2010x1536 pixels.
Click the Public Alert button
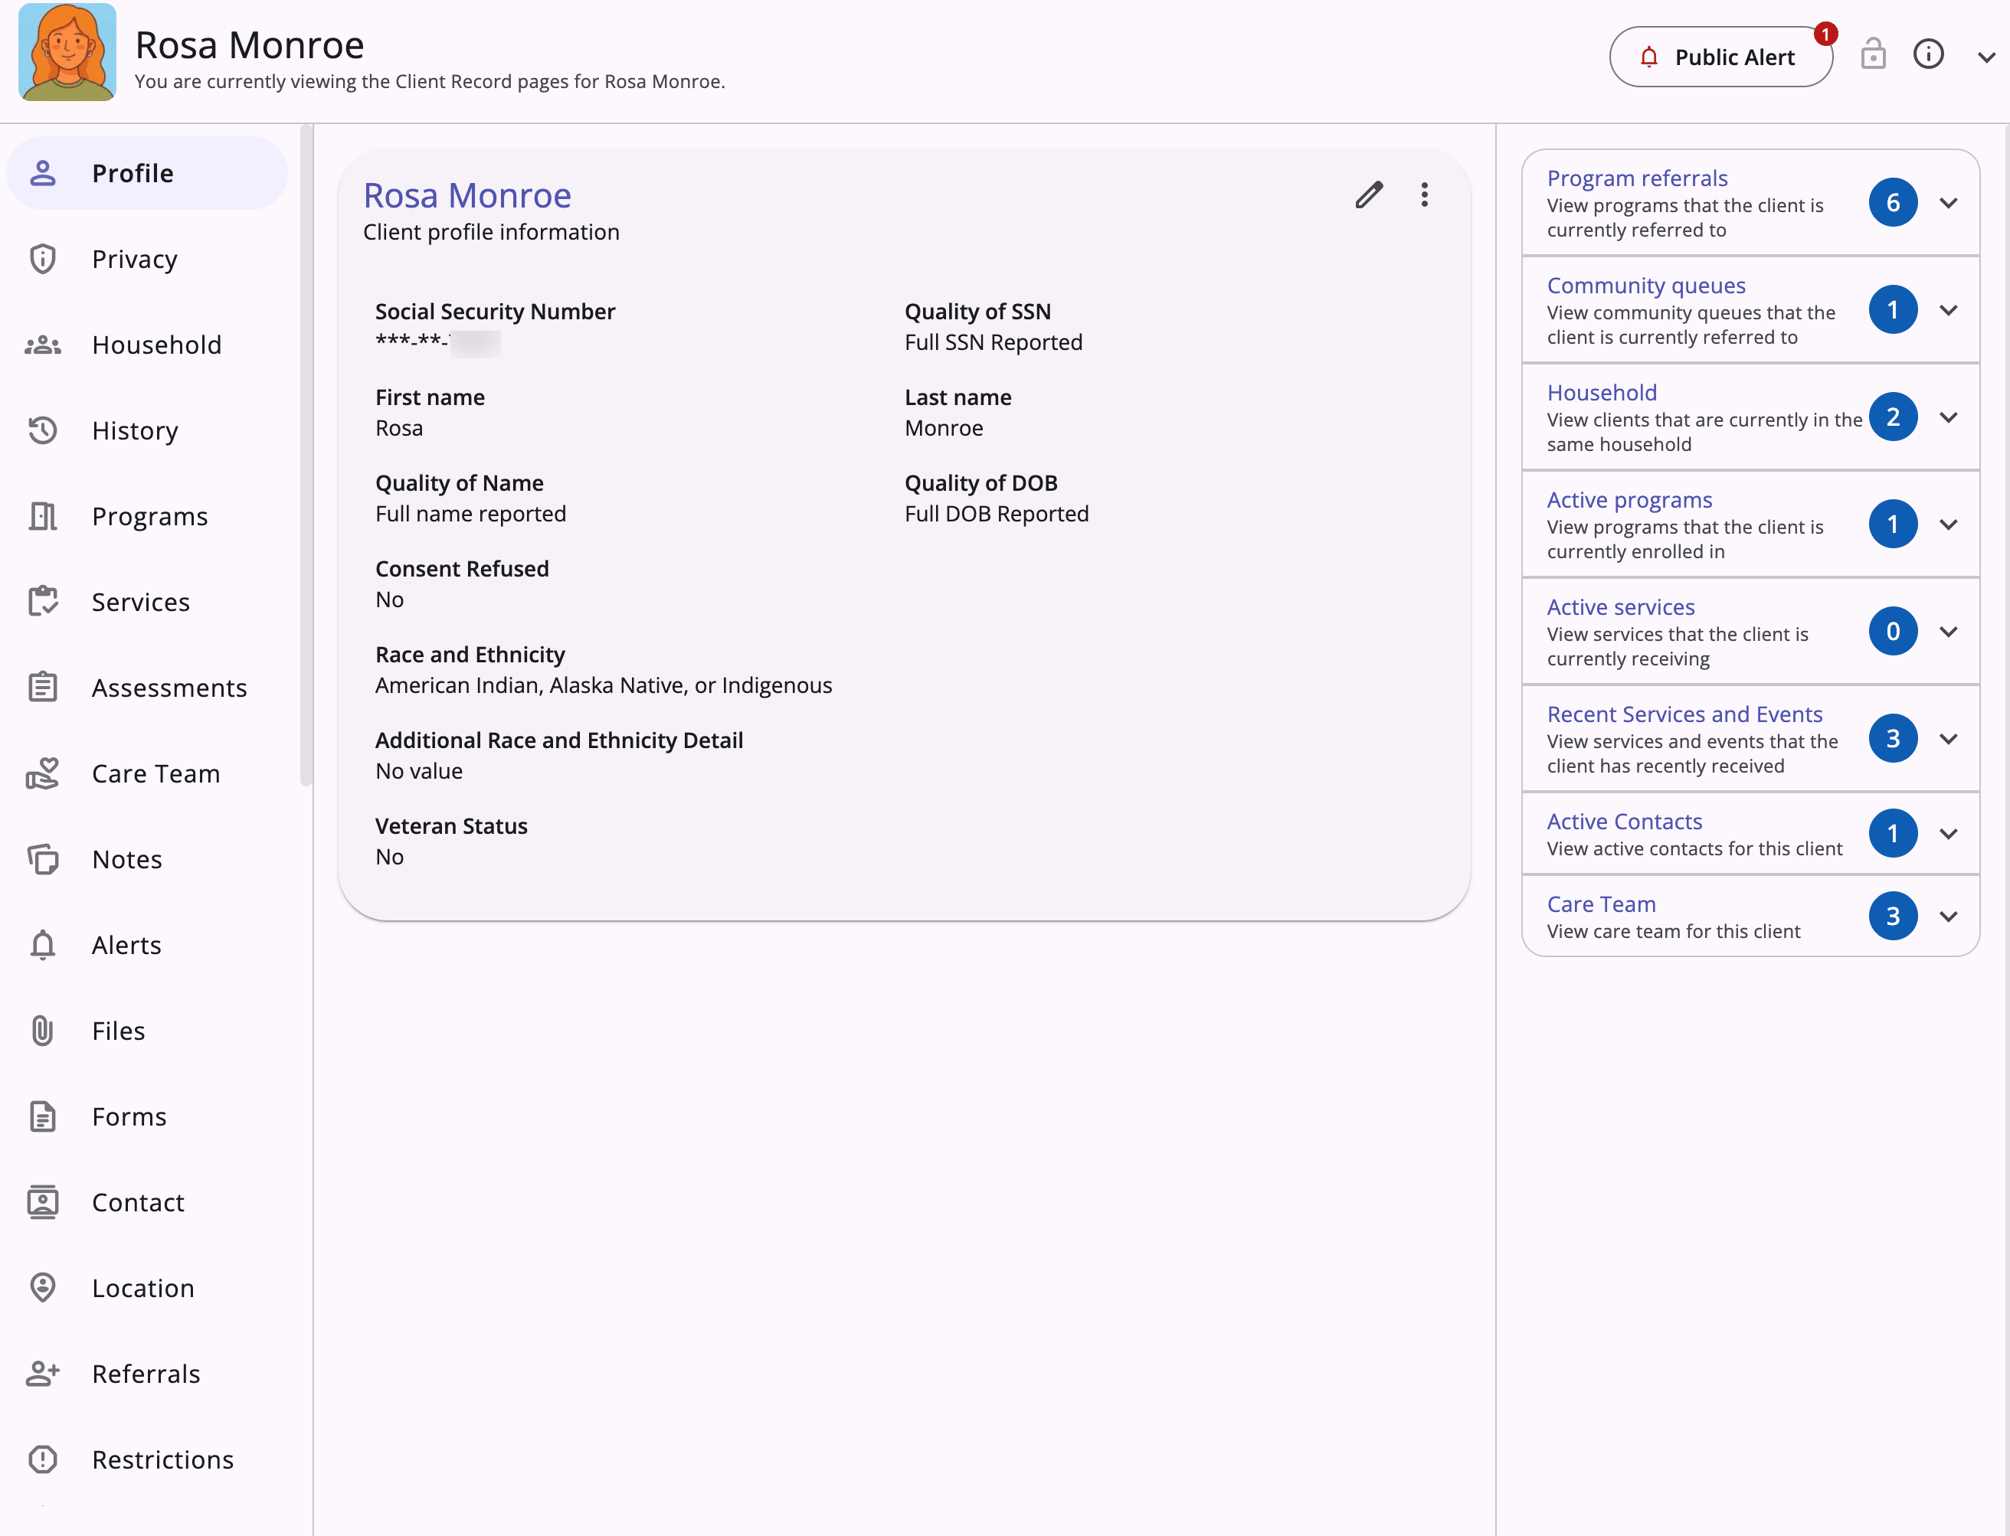[x=1721, y=57]
